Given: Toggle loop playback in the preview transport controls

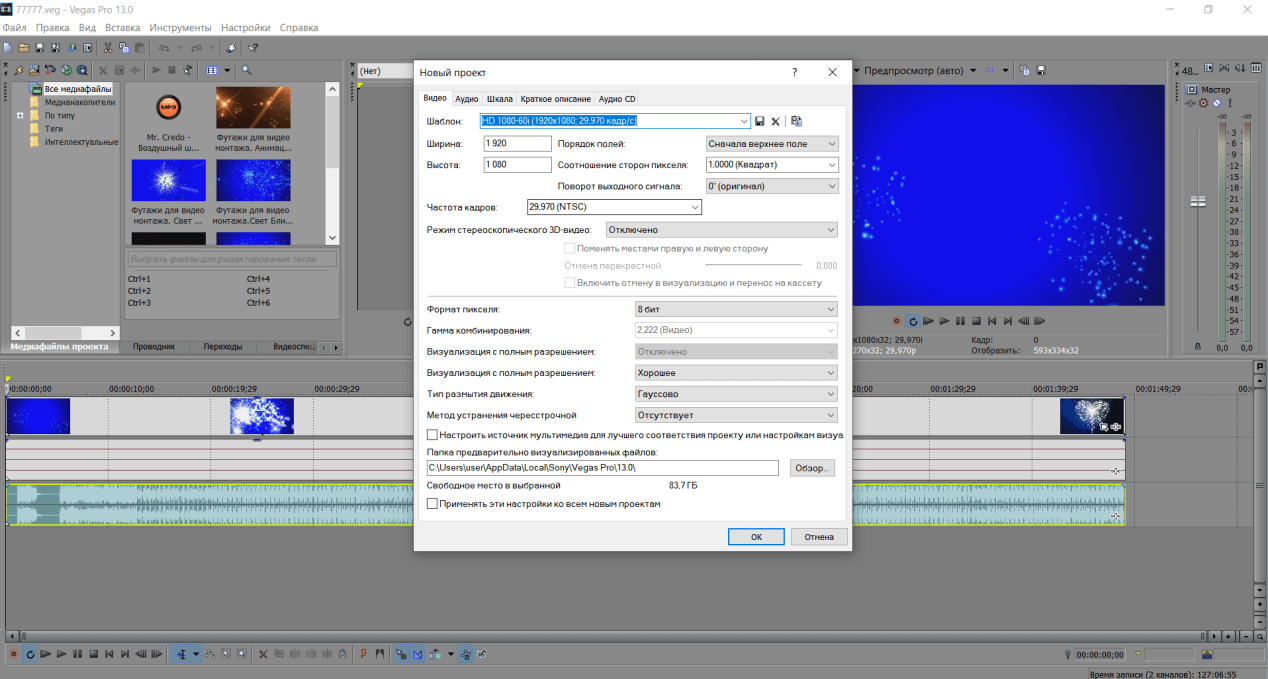Looking at the screenshot, I should pyautogui.click(x=912, y=321).
